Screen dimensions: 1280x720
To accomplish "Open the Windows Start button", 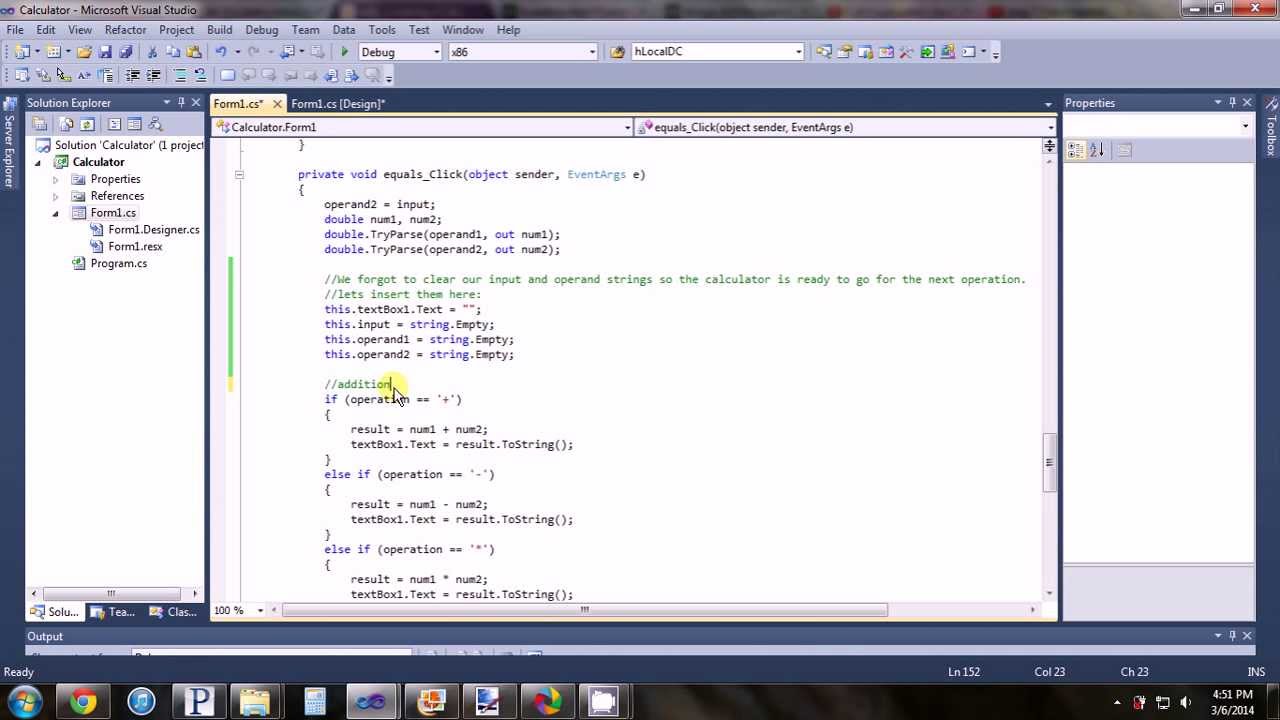I will tap(24, 702).
